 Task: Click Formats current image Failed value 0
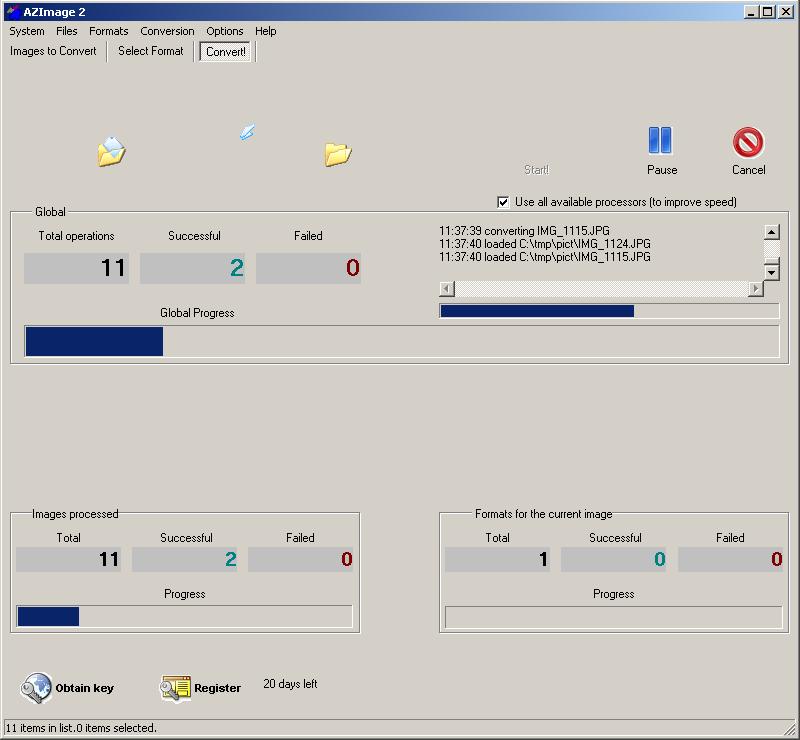coord(731,559)
